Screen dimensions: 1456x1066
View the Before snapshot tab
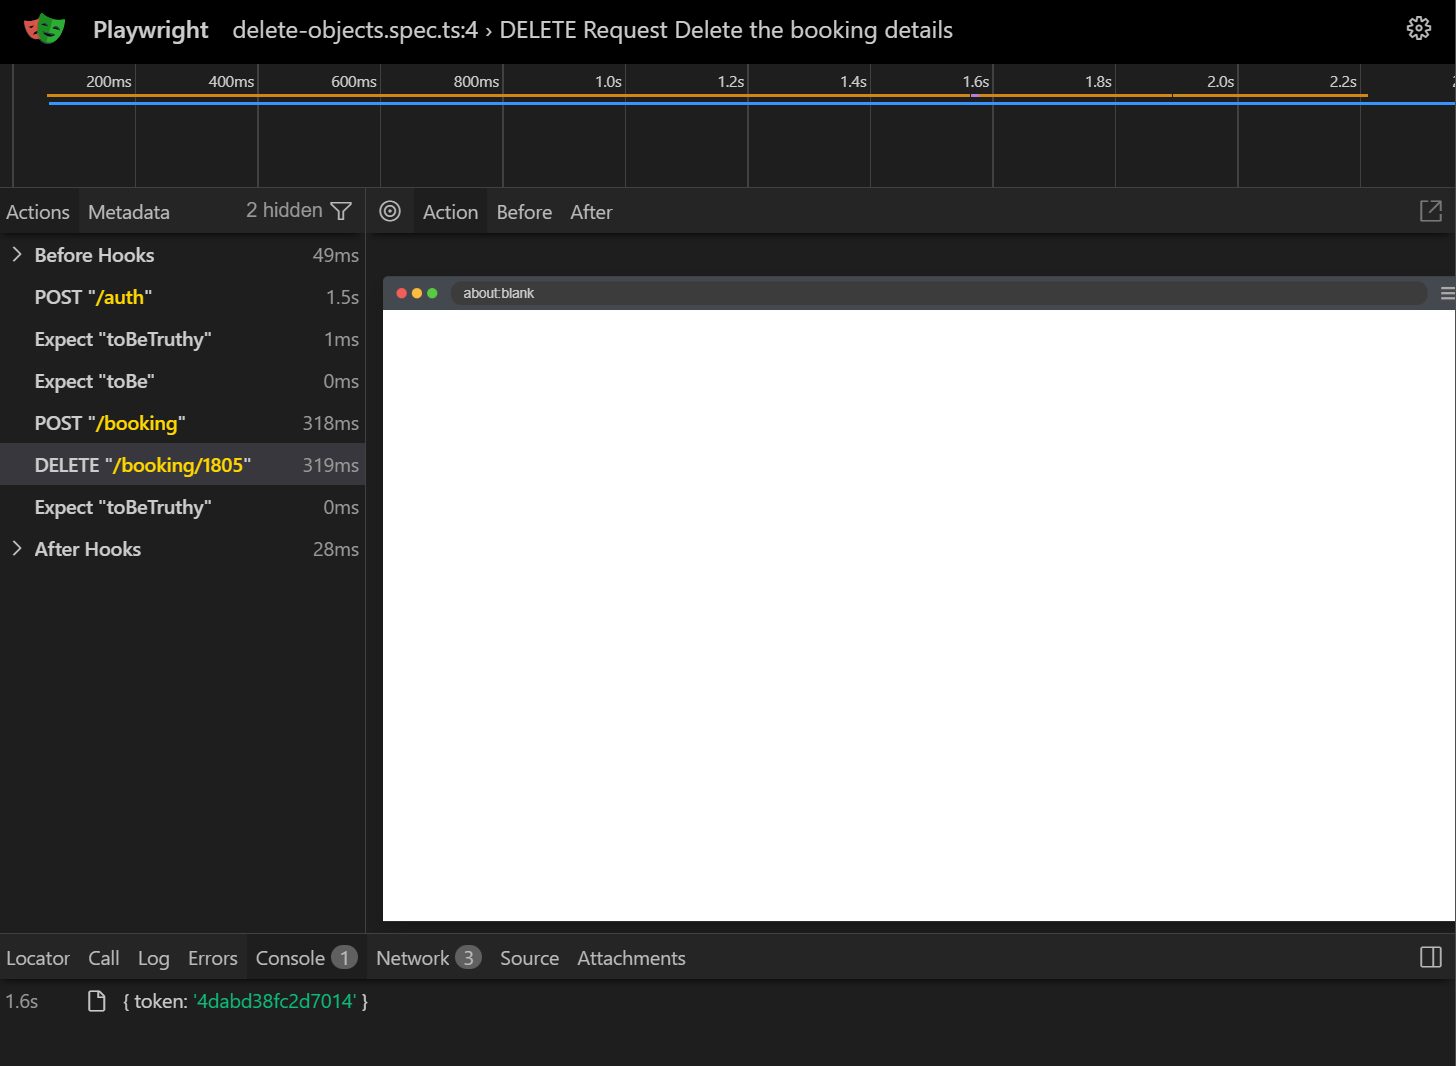(524, 211)
